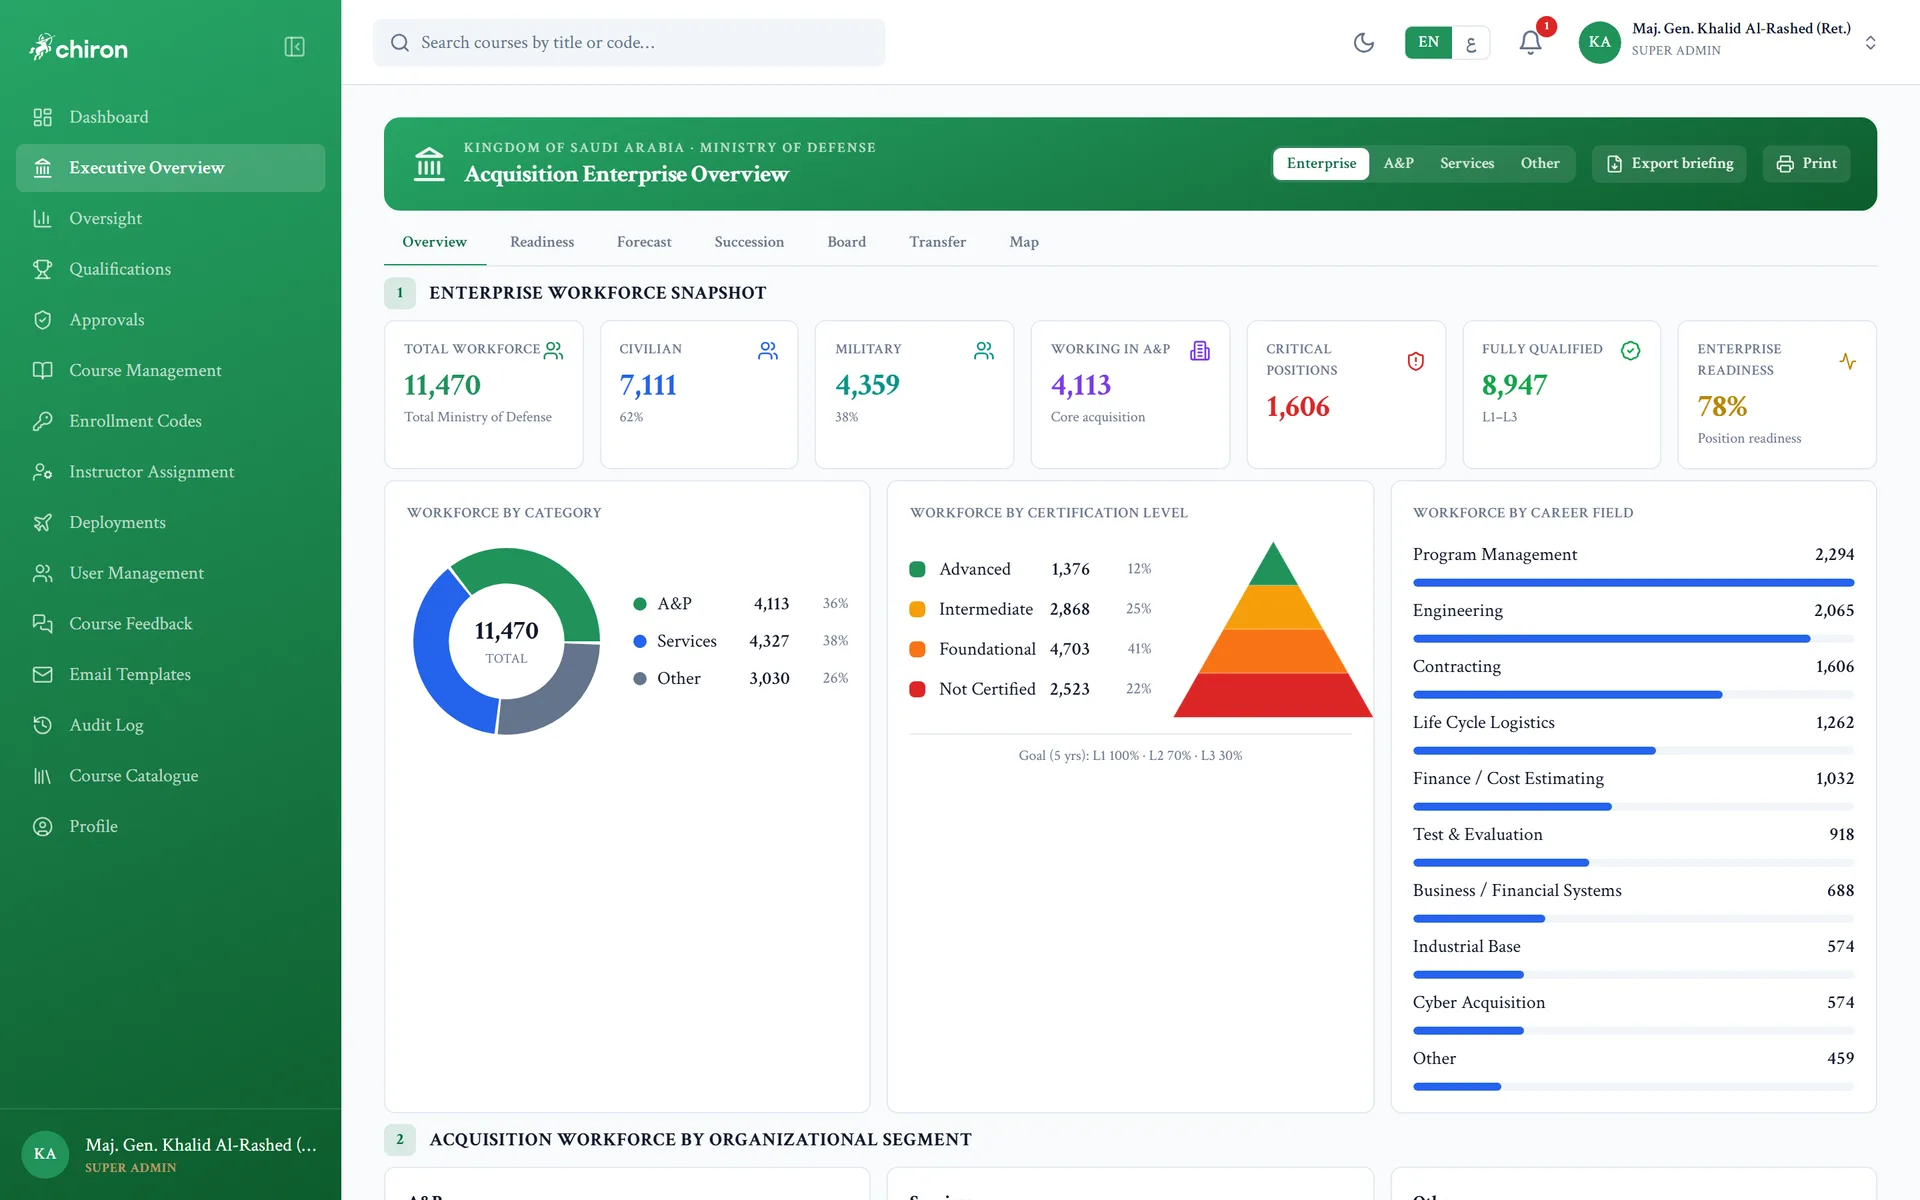
Task: Click the Military card people icon
Action: tap(984, 350)
